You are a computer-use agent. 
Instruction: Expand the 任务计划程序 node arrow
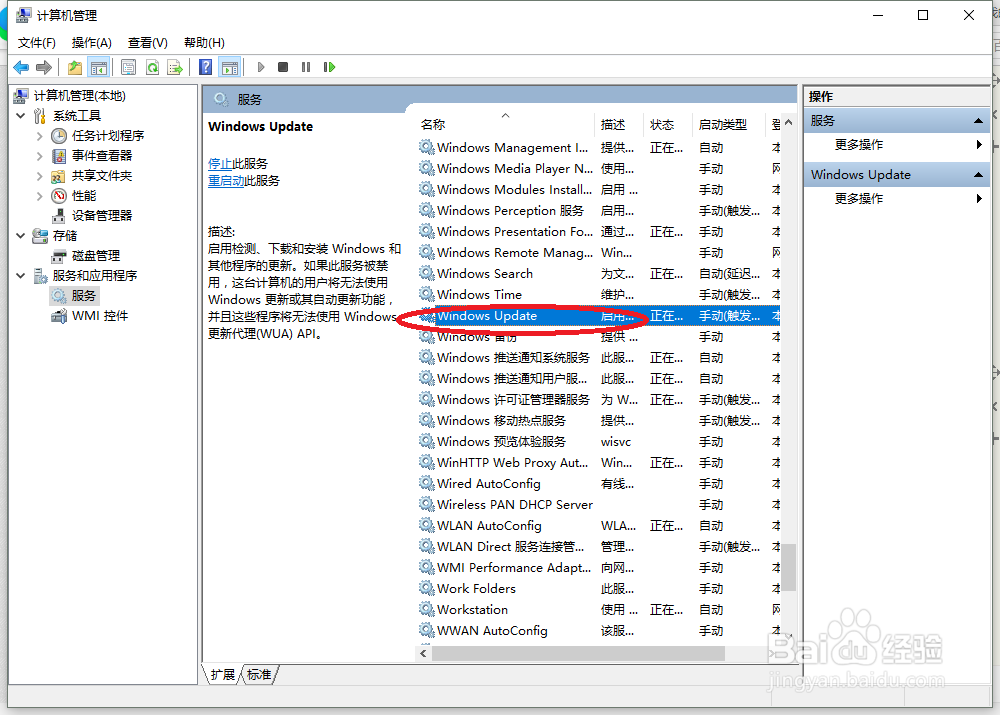[x=40, y=136]
